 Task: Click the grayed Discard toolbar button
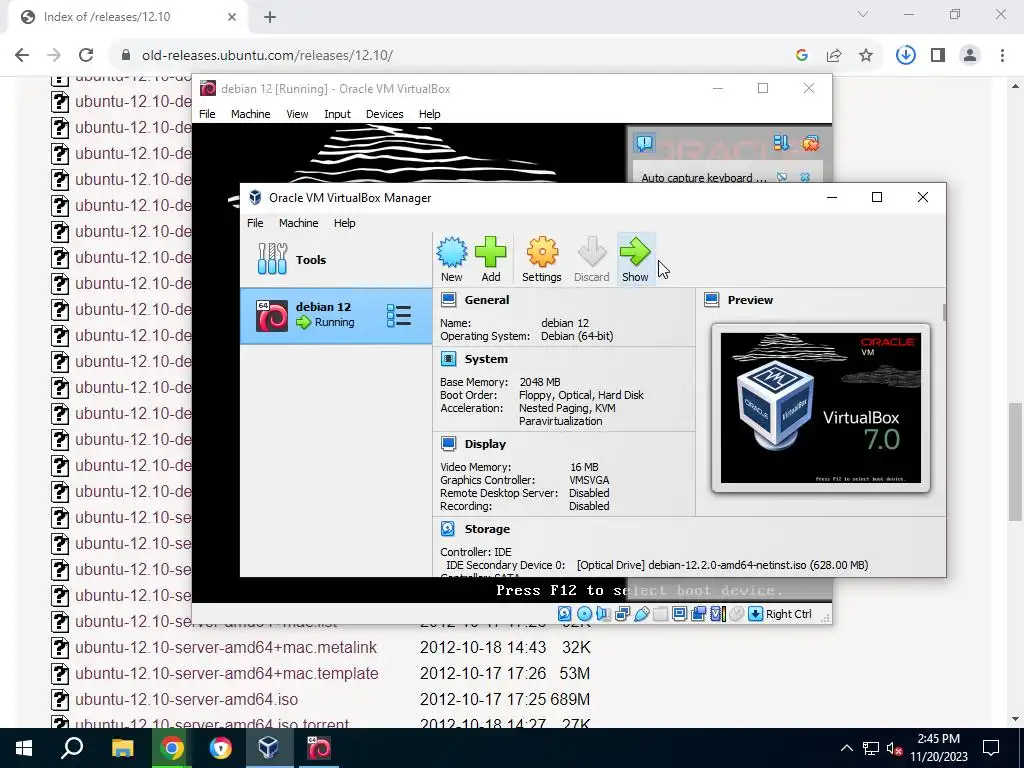tap(592, 259)
